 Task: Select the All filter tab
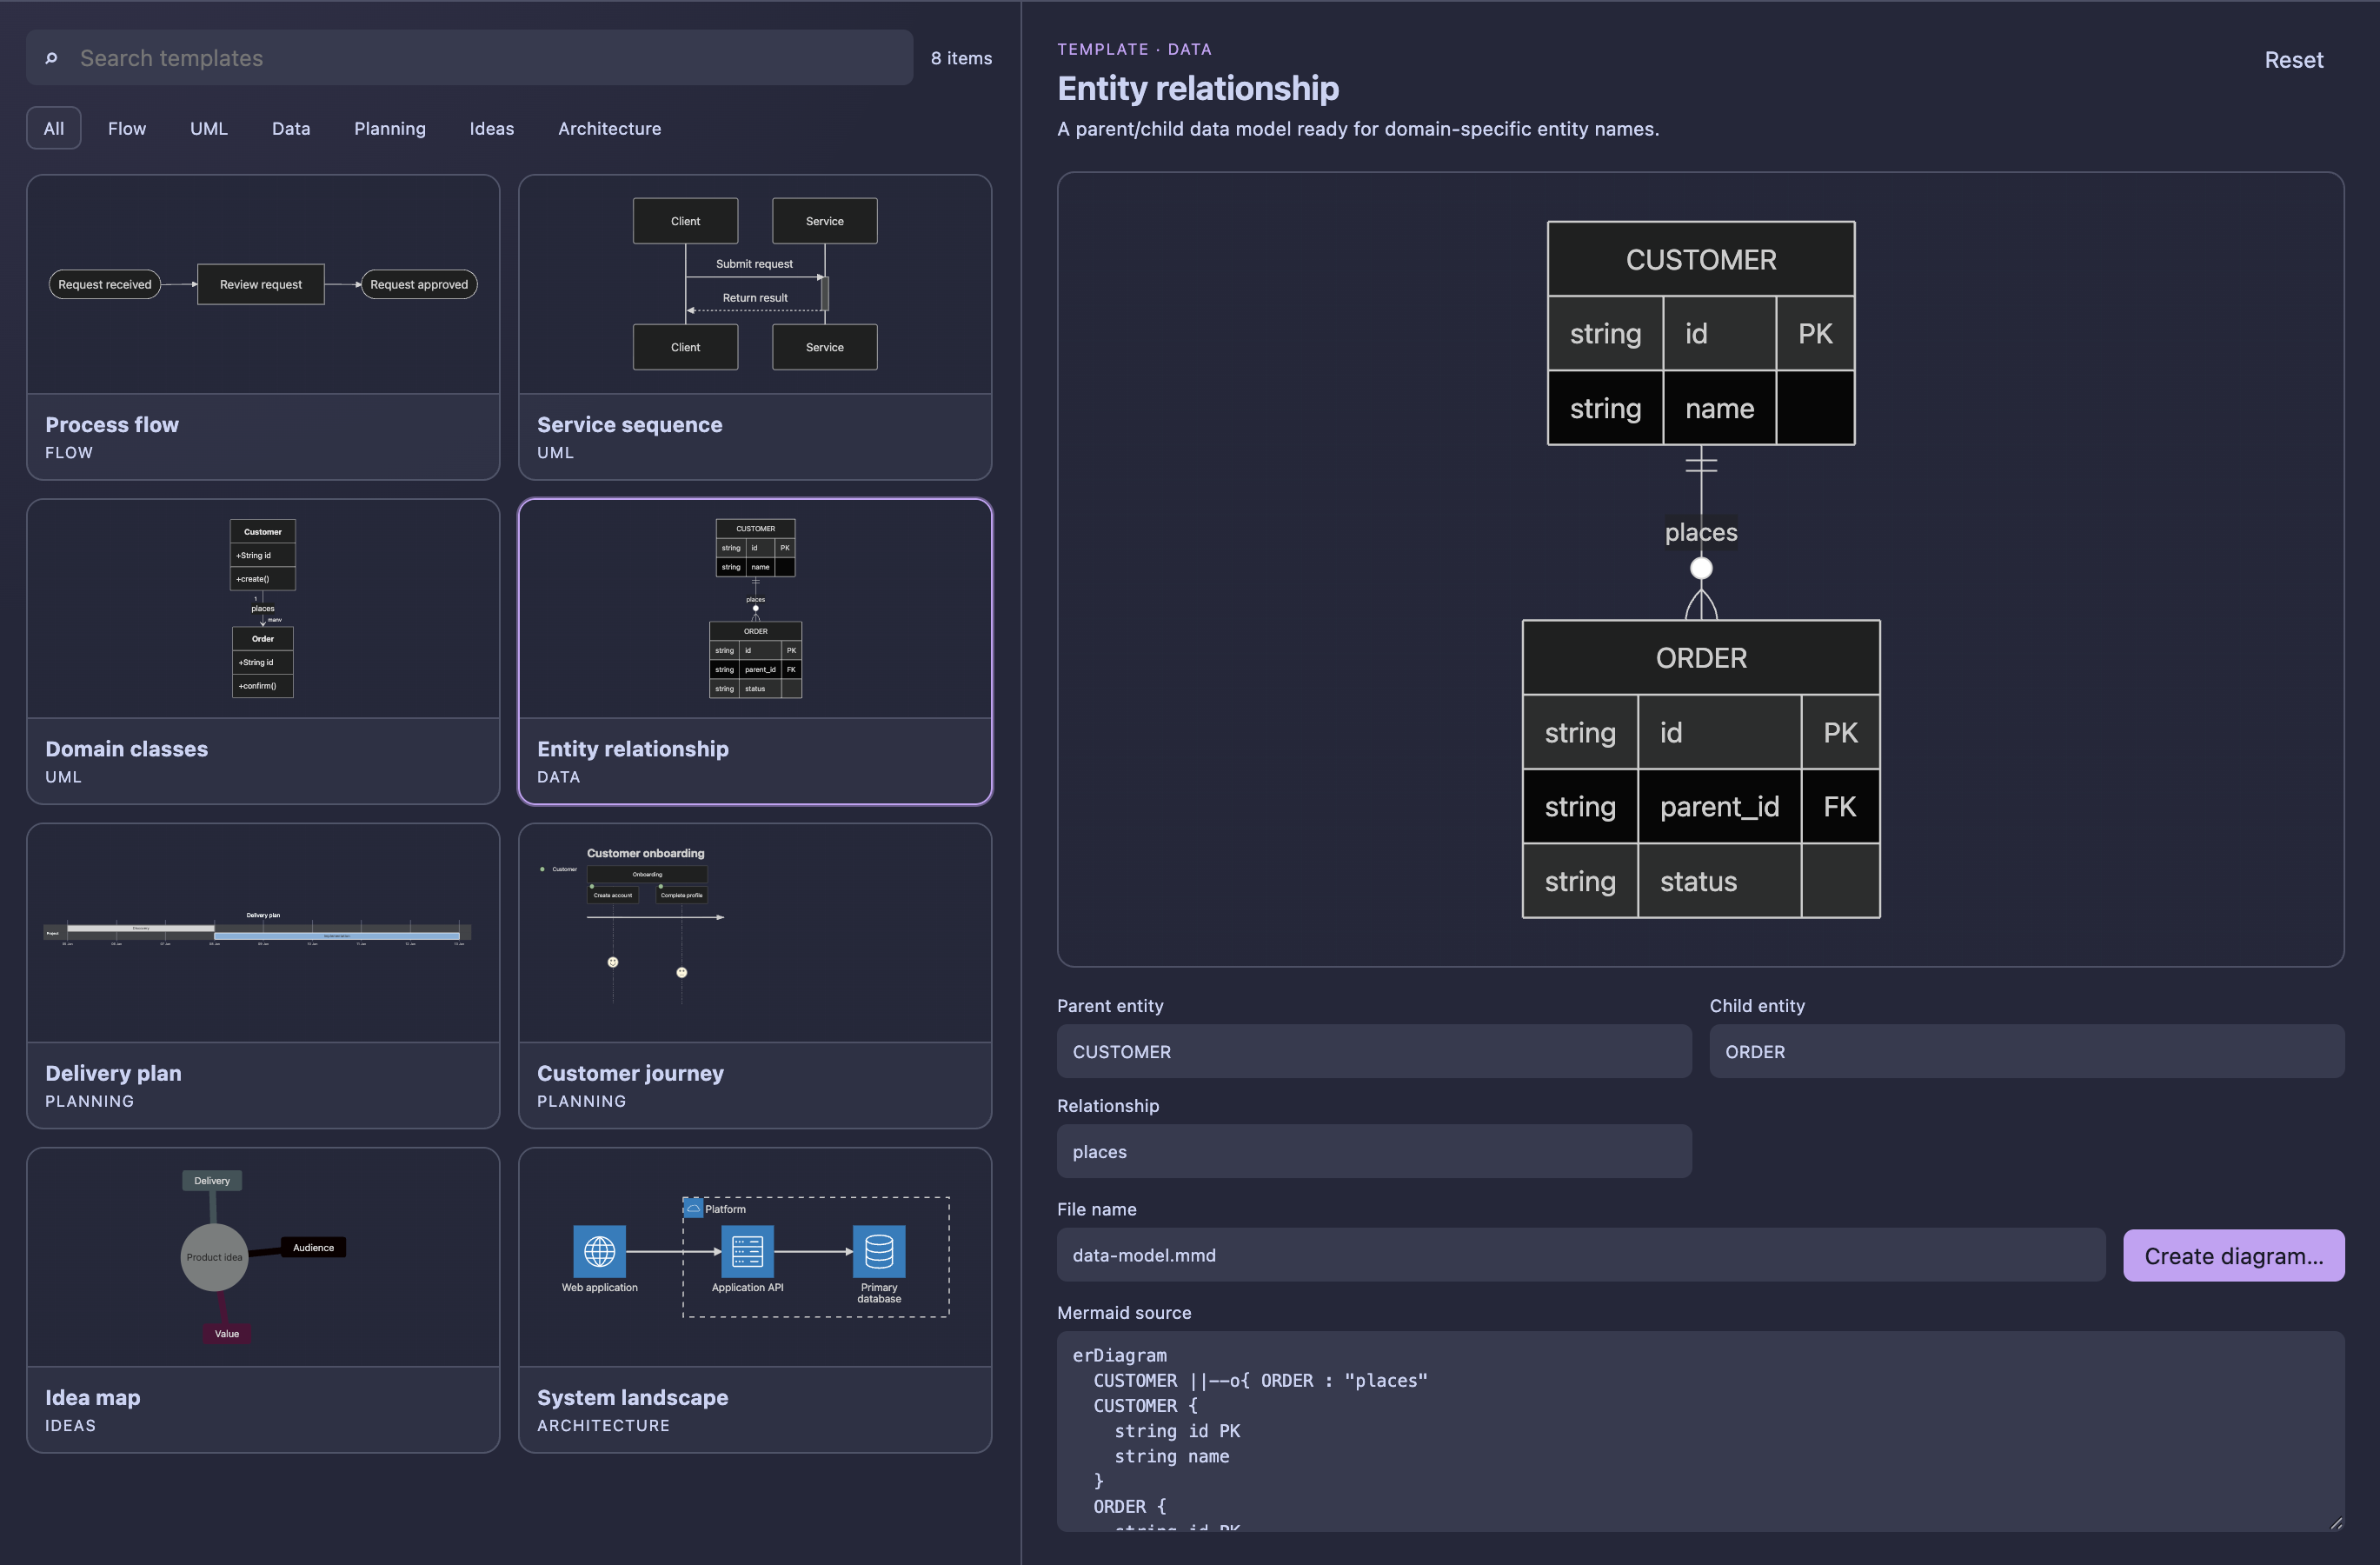[54, 128]
